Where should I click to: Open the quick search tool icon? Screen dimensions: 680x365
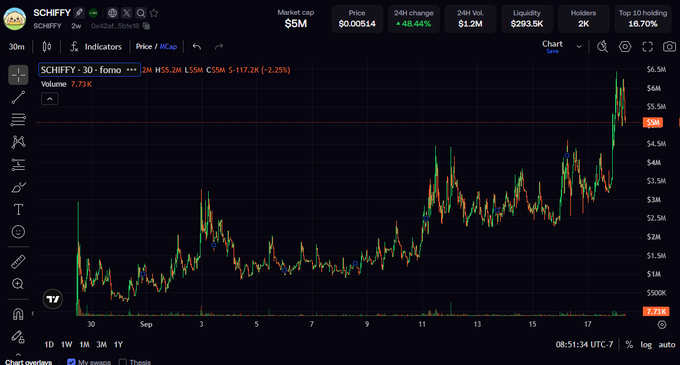602,46
